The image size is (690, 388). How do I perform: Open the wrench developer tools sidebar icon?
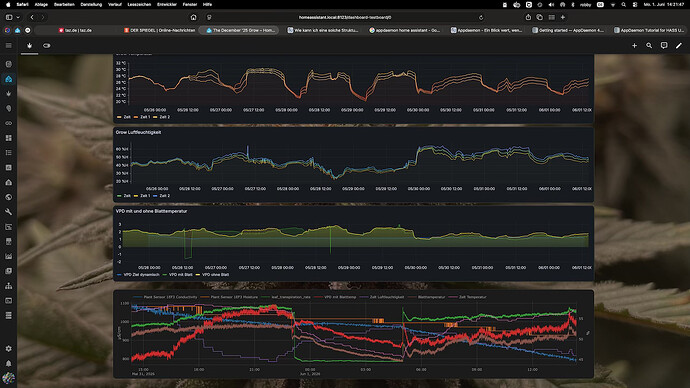coord(8,212)
